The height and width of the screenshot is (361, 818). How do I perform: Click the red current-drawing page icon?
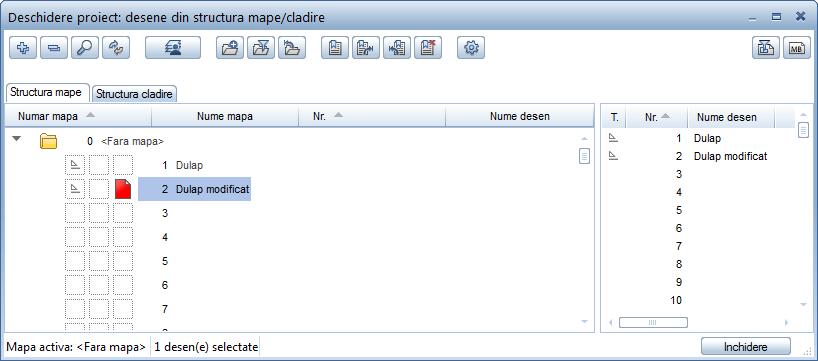[x=123, y=189]
